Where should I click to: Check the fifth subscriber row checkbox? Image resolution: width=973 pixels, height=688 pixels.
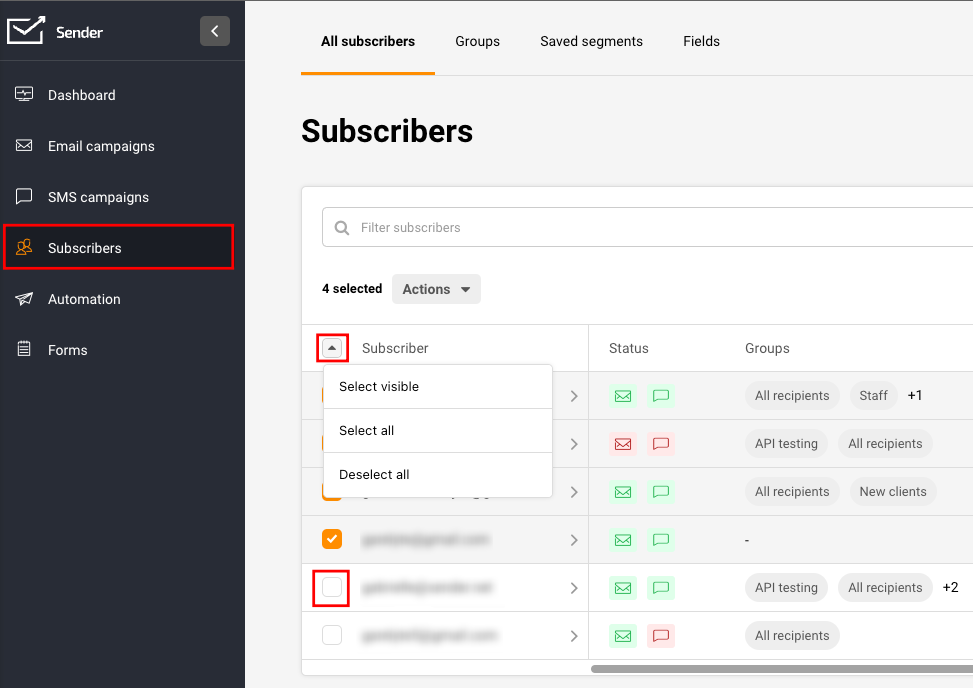332,588
